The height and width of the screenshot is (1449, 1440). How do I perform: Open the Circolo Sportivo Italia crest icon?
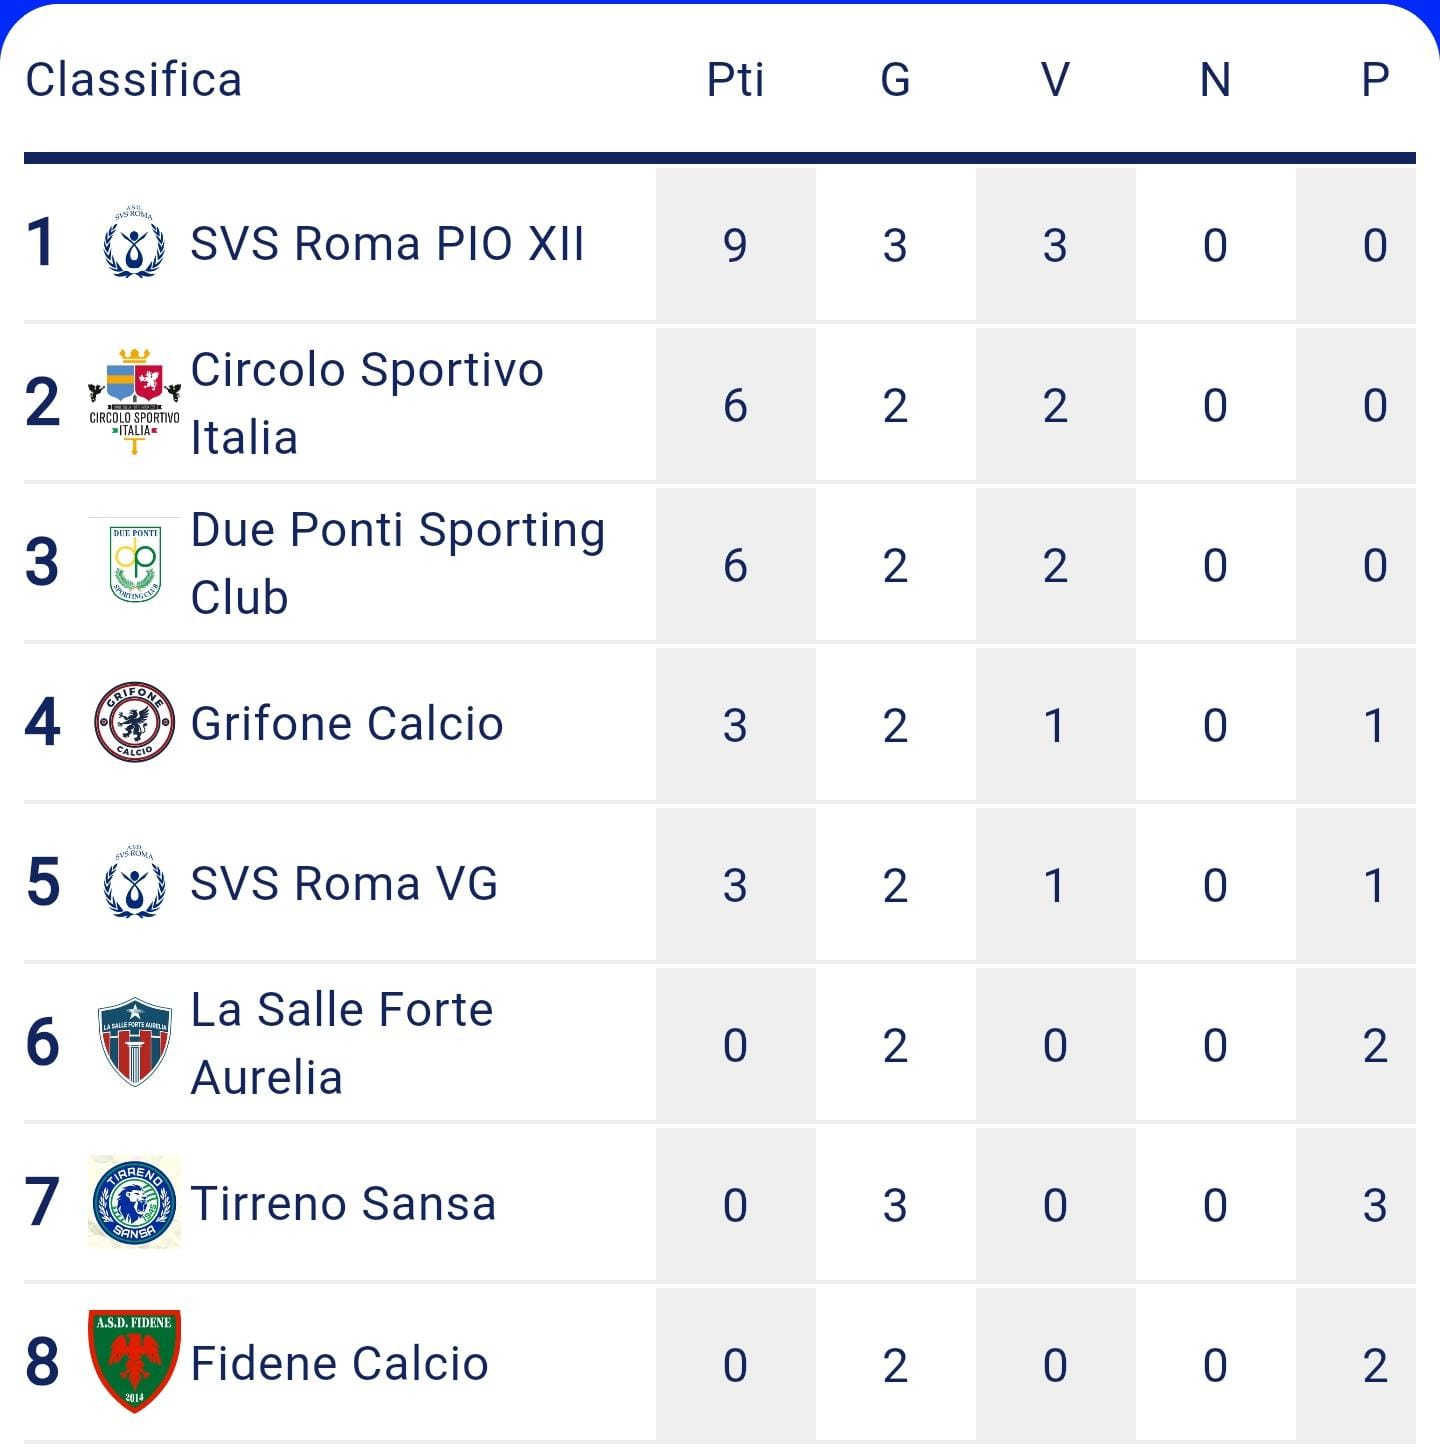134,402
